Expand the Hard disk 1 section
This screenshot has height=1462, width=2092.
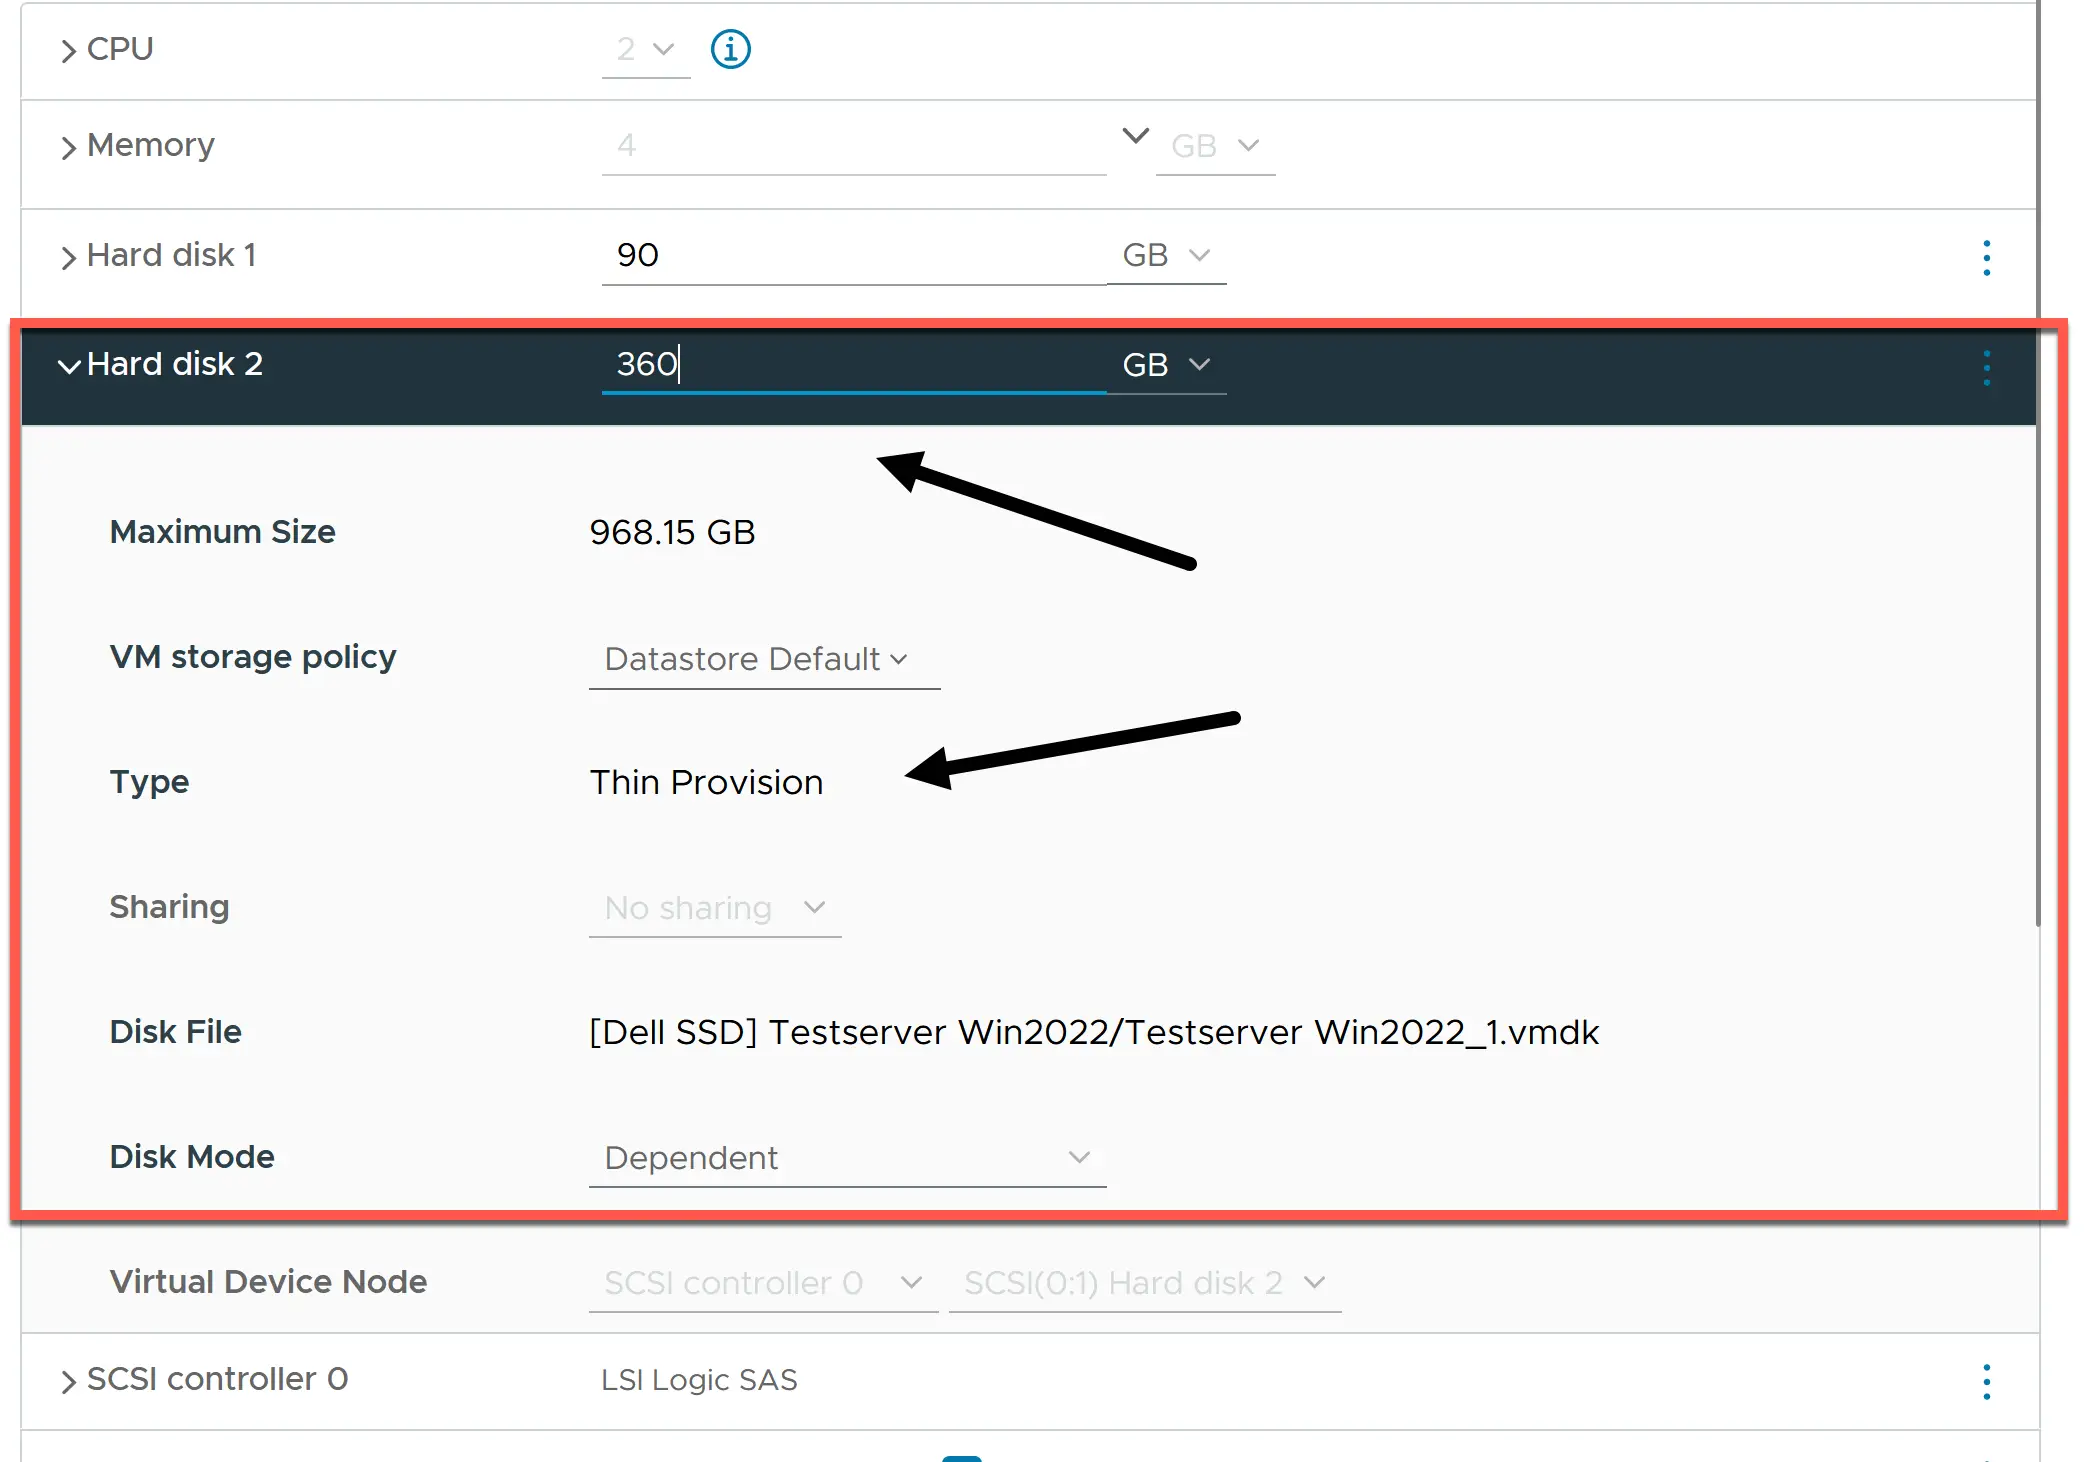point(67,256)
